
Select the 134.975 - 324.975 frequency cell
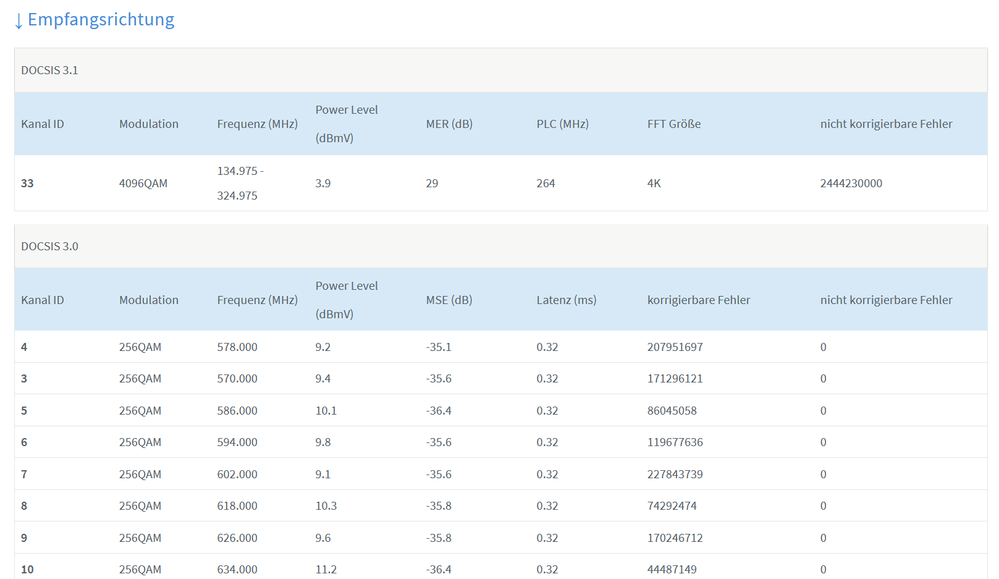click(x=240, y=183)
